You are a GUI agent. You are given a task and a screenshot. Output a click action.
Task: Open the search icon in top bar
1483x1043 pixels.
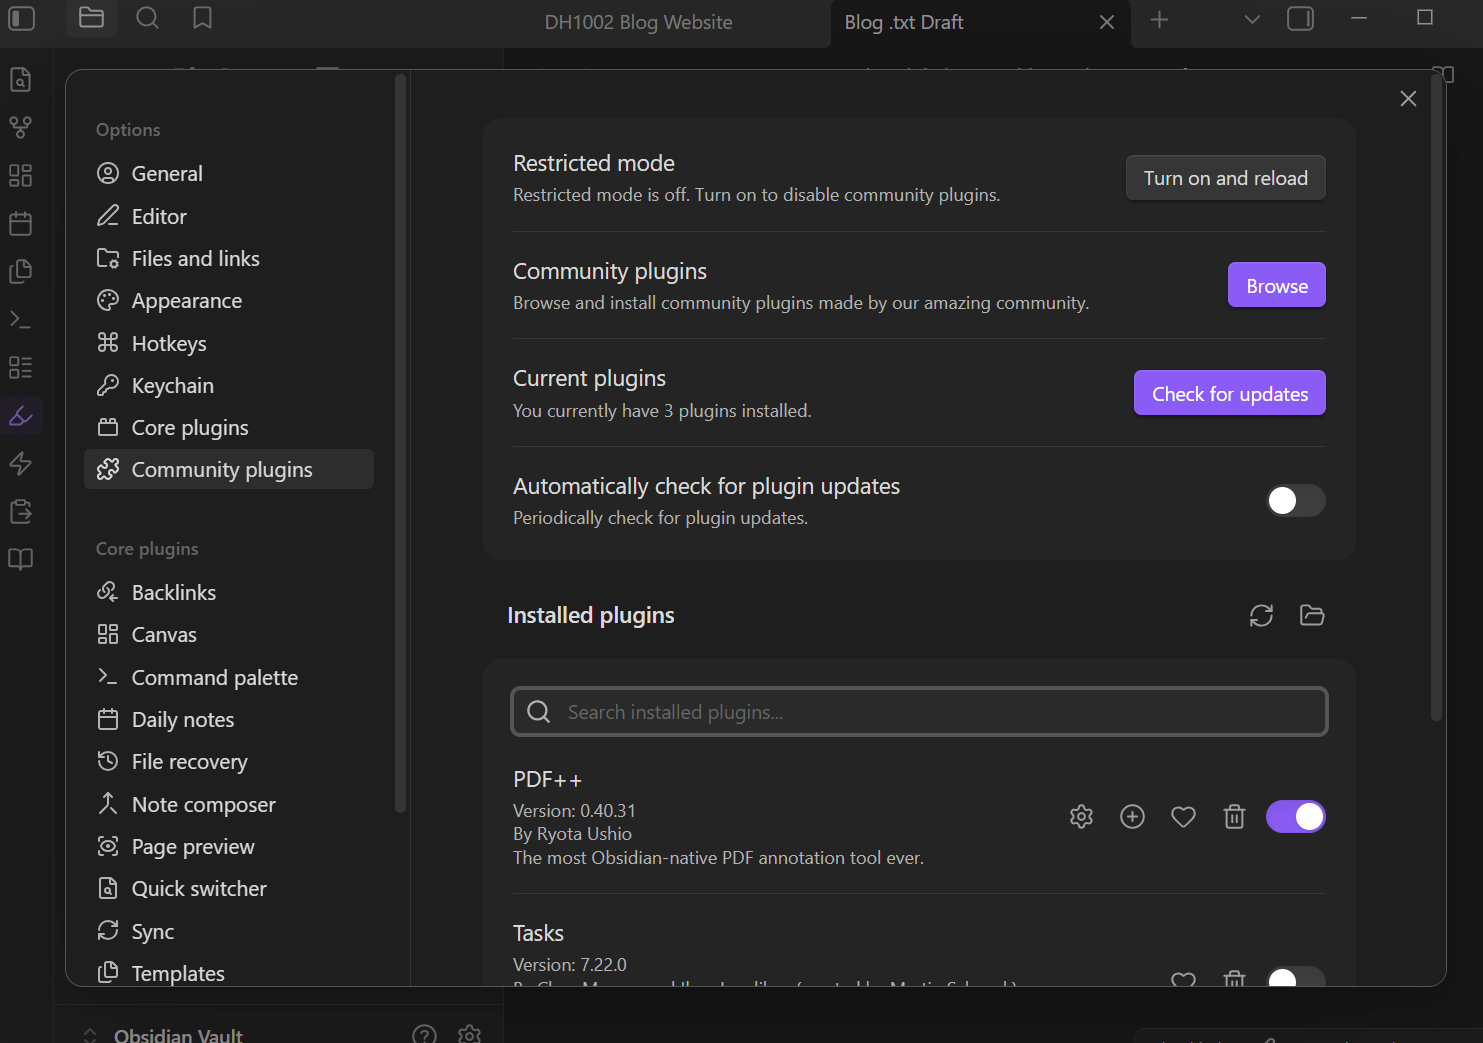[x=147, y=19]
